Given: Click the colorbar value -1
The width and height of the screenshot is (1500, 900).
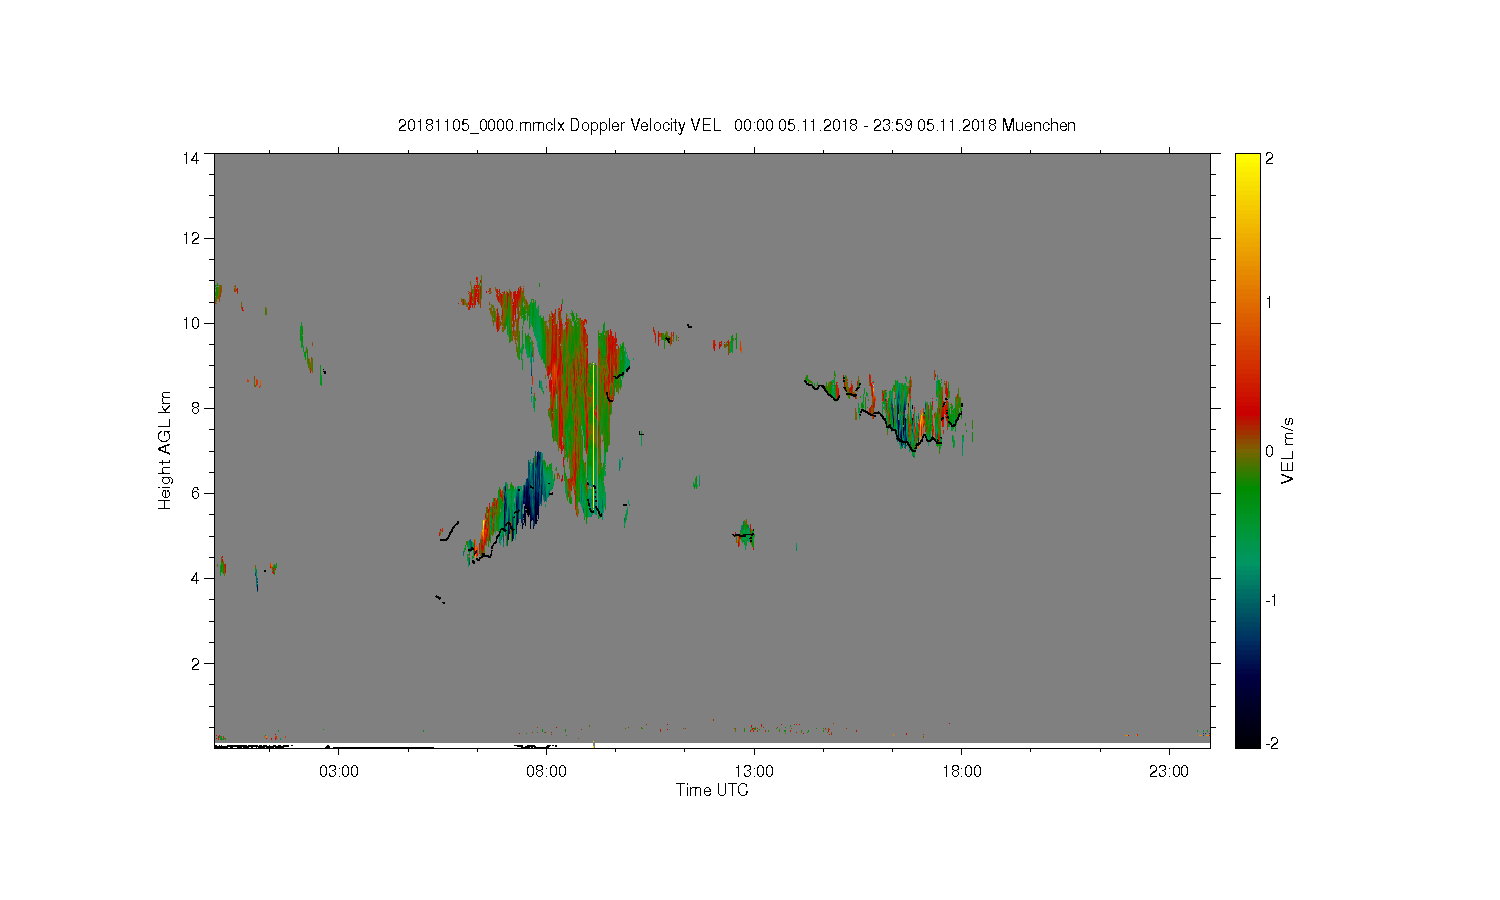Looking at the screenshot, I should pyautogui.click(x=1270, y=600).
